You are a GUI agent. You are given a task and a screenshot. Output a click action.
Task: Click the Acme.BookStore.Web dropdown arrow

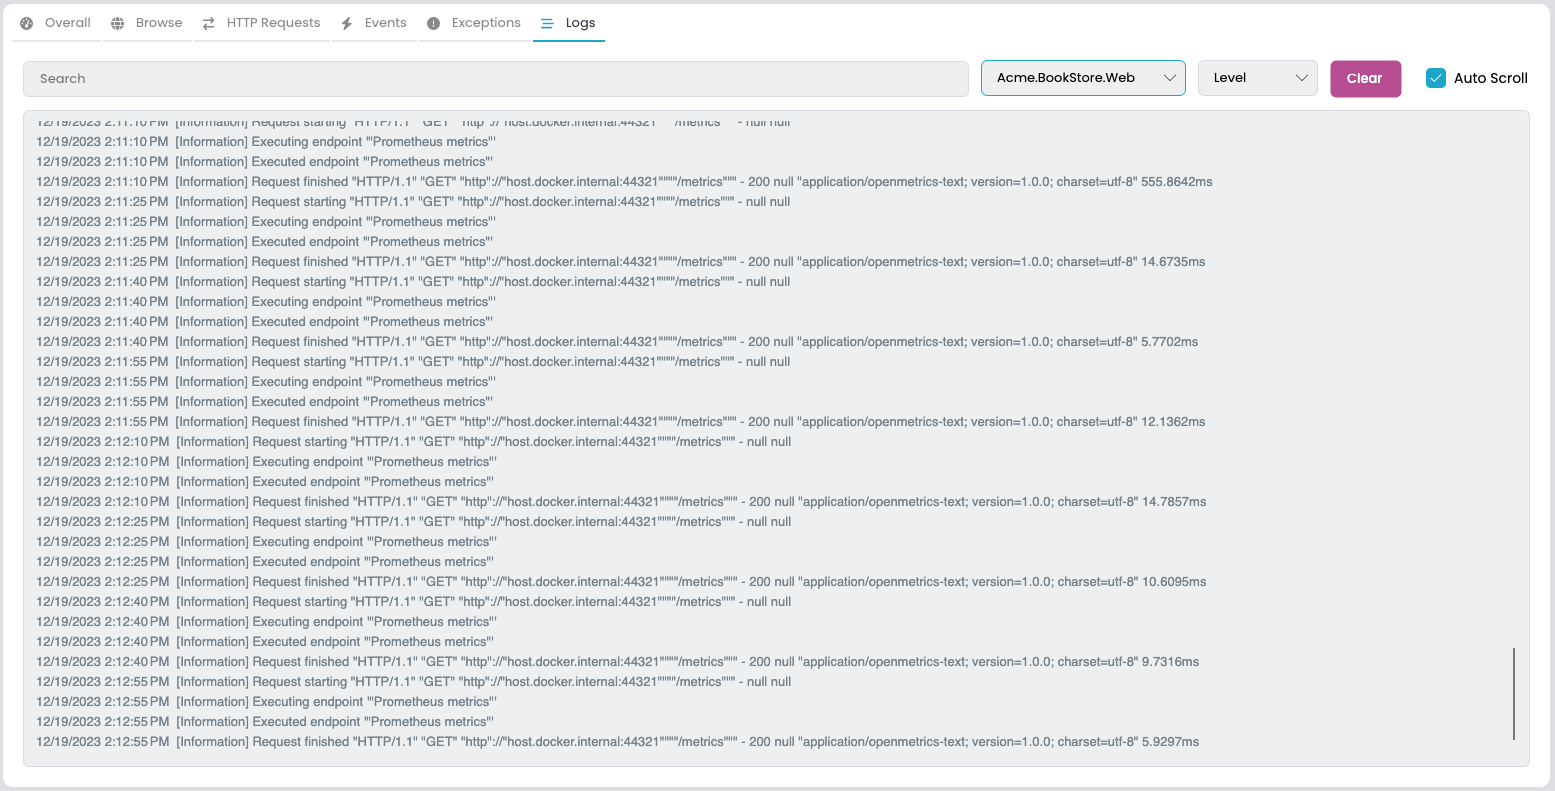(x=1170, y=78)
